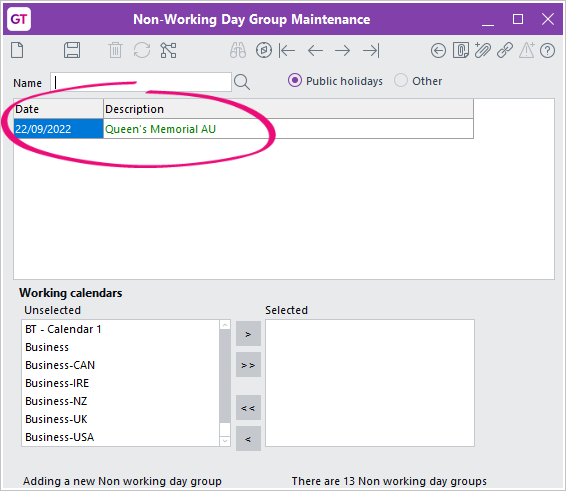Click the Unselected list down scroll arrow
The image size is (566, 491).
pos(225,440)
